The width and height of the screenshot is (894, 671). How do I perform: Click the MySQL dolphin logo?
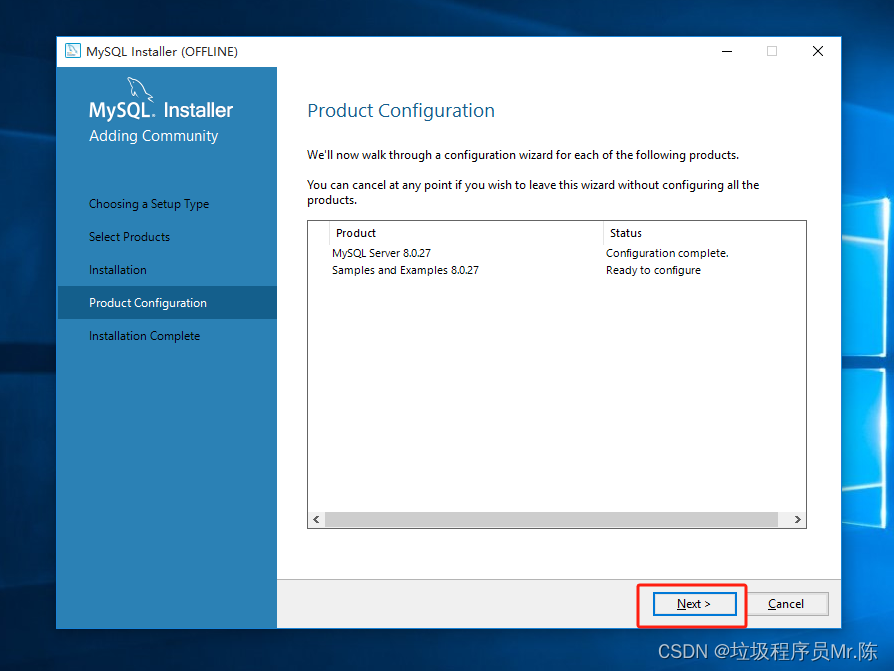click(x=140, y=90)
